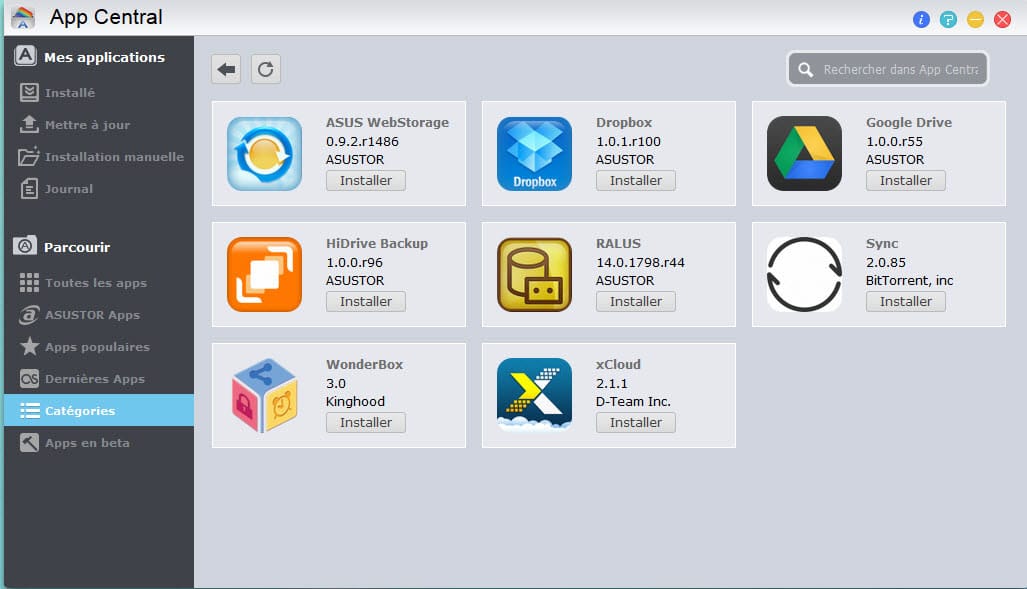The image size is (1027, 589).
Task: Click the Kinghood developer text
Action: [355, 402]
